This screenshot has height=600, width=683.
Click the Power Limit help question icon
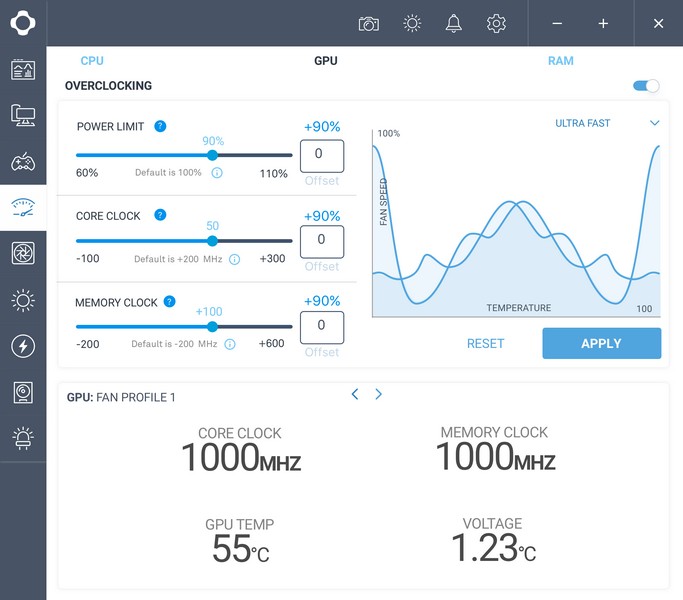click(160, 126)
